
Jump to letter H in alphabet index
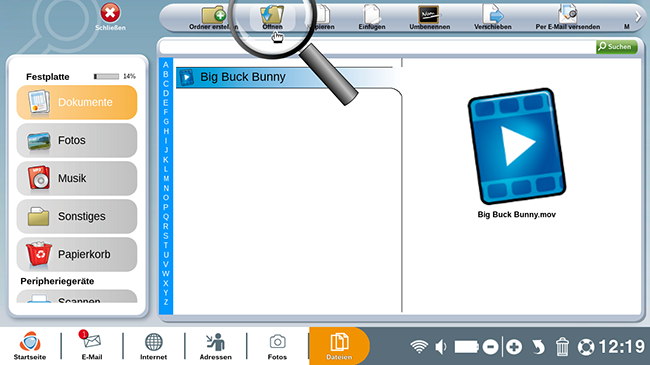click(166, 131)
